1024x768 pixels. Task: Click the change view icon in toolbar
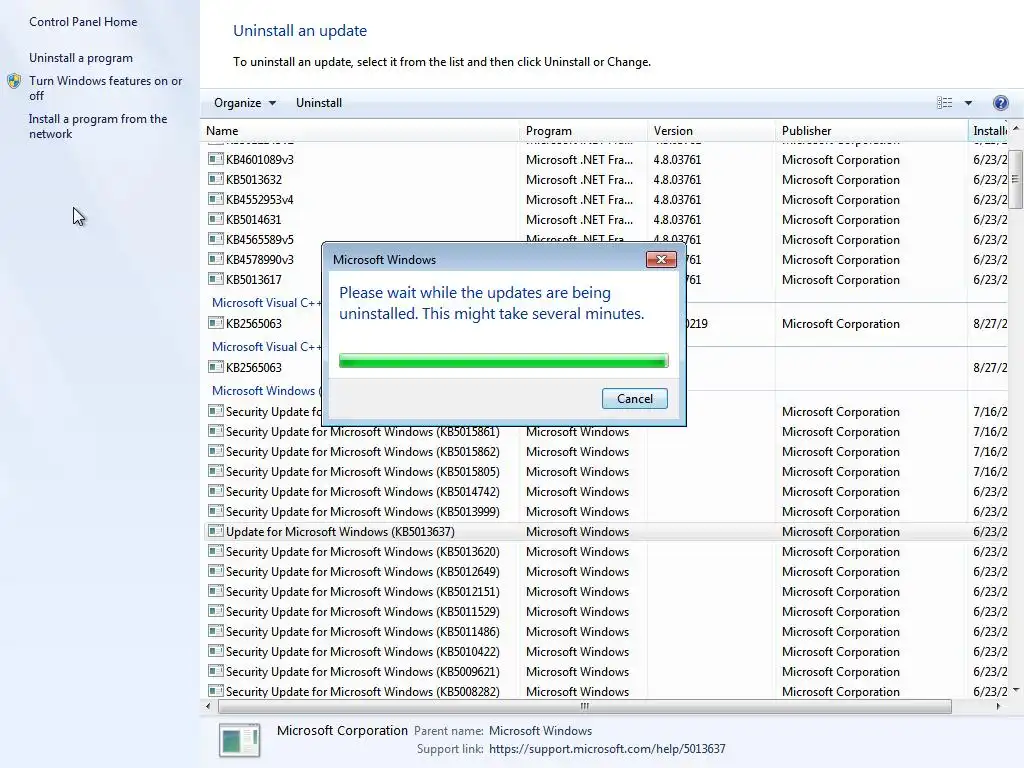(944, 103)
